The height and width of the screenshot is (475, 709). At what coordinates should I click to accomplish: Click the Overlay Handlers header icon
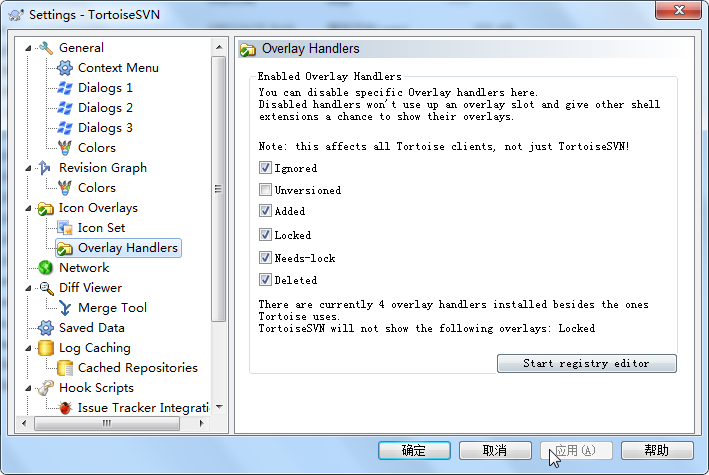[x=248, y=49]
